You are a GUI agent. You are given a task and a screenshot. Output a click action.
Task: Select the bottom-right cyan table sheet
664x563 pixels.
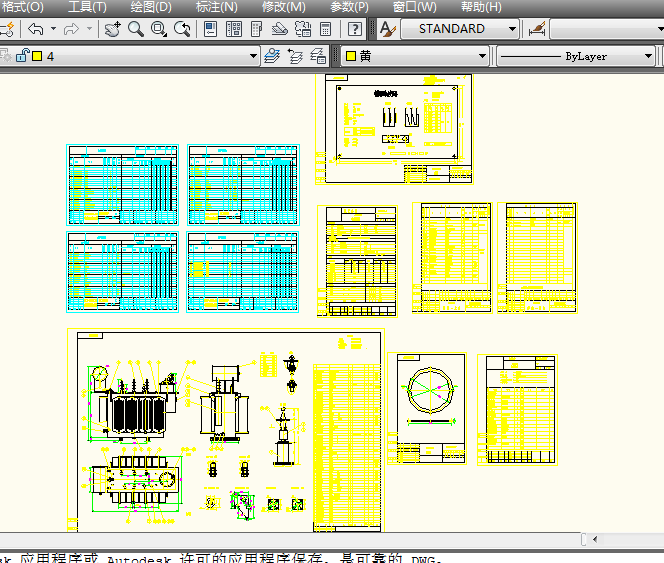coord(243,272)
